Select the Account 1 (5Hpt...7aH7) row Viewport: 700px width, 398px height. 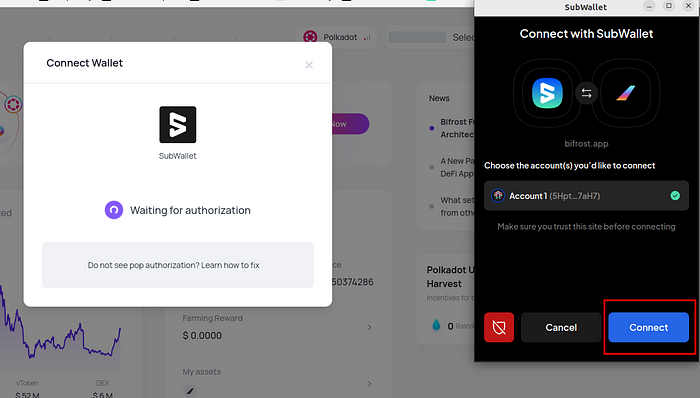click(x=586, y=195)
